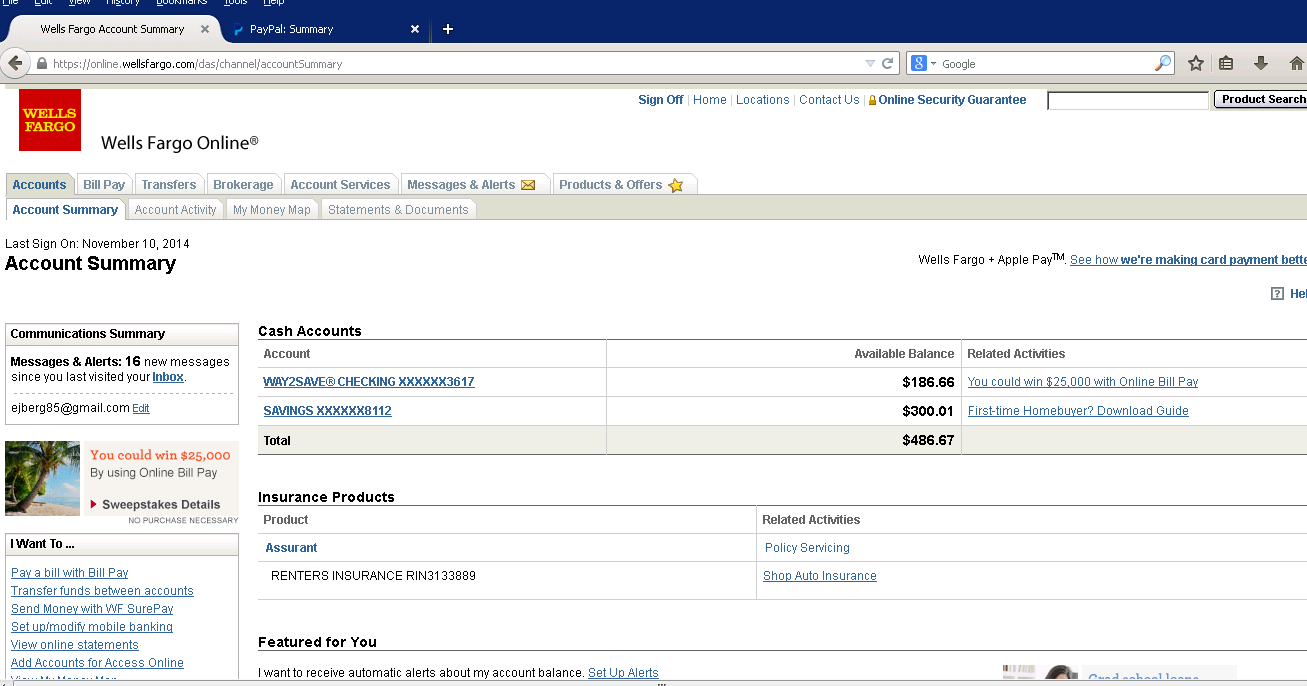Click the envelope icon on Messages & Alerts tab
Viewport: 1307px width, 686px height.
point(528,185)
